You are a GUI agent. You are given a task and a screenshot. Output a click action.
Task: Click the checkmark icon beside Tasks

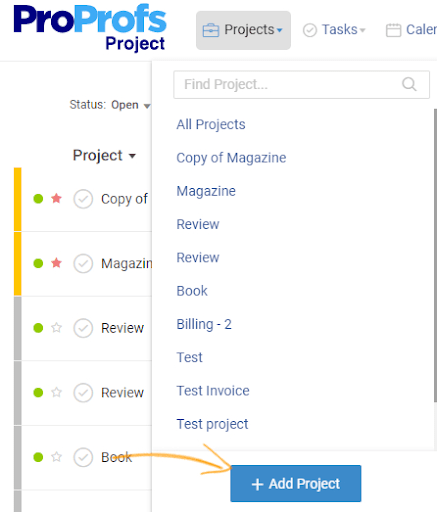tap(310, 30)
